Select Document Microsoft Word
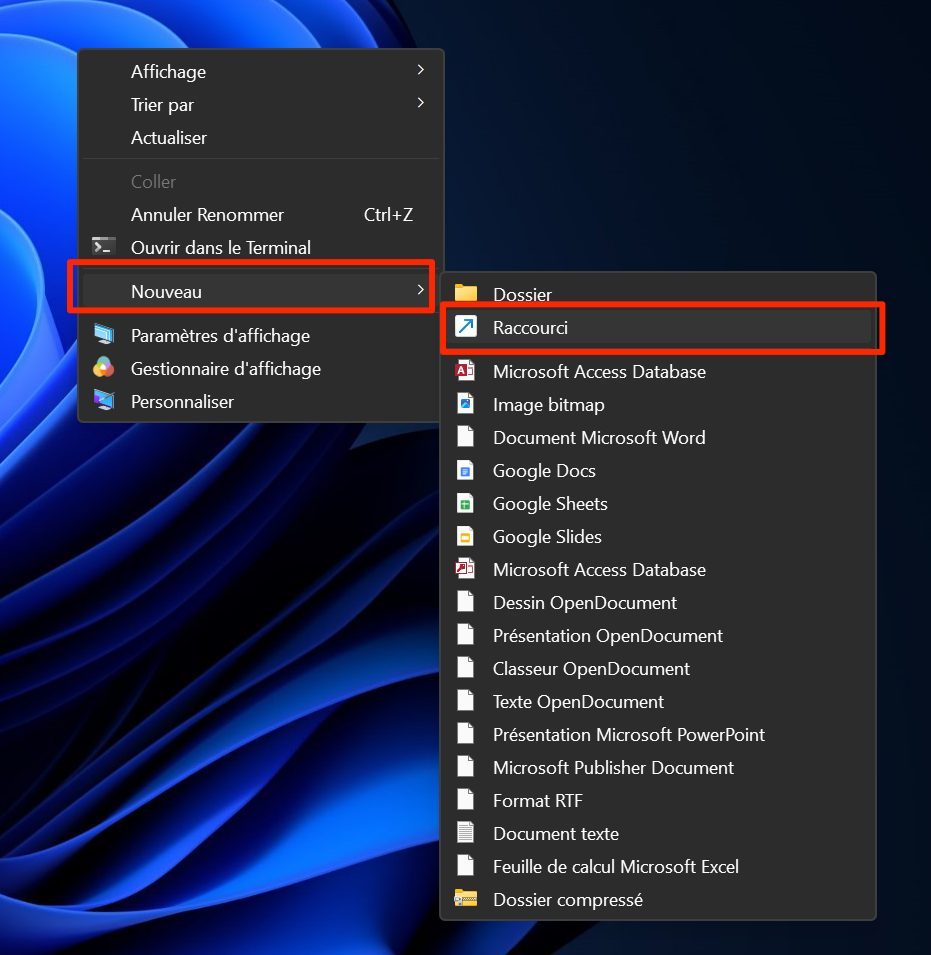Image resolution: width=931 pixels, height=955 pixels. (658, 437)
